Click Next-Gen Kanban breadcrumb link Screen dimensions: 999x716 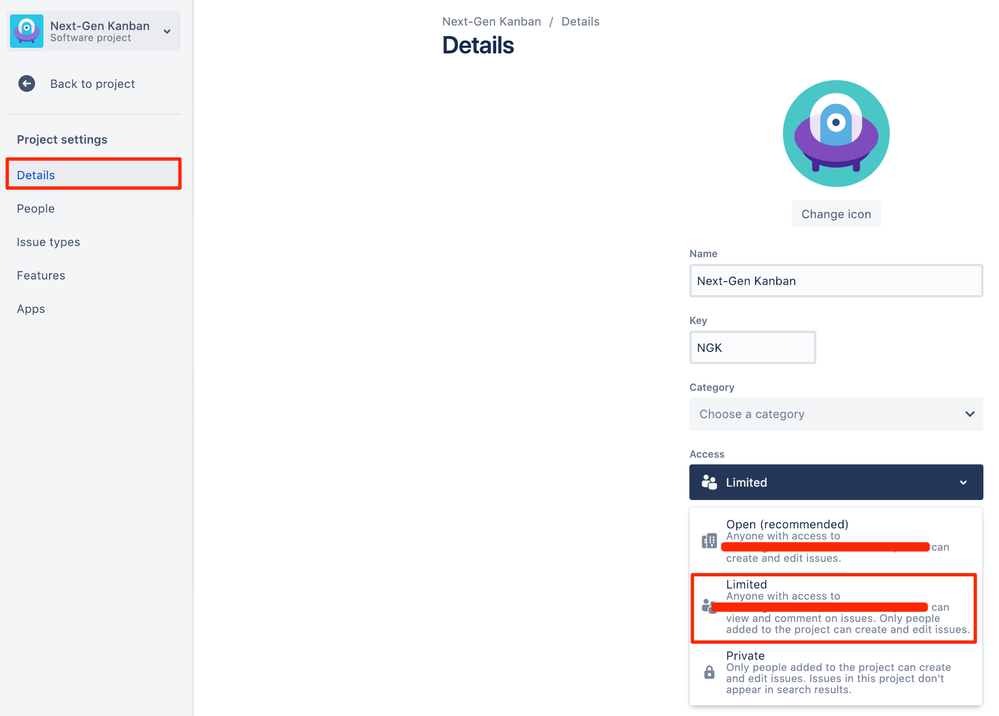[491, 22]
